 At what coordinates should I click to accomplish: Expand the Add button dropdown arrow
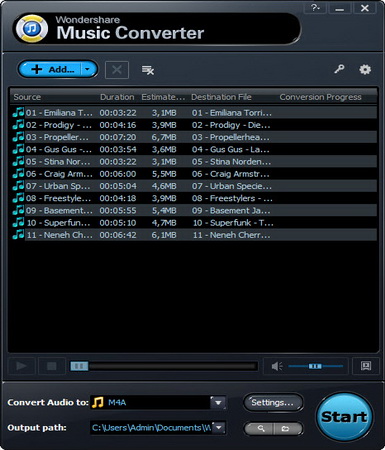point(88,69)
